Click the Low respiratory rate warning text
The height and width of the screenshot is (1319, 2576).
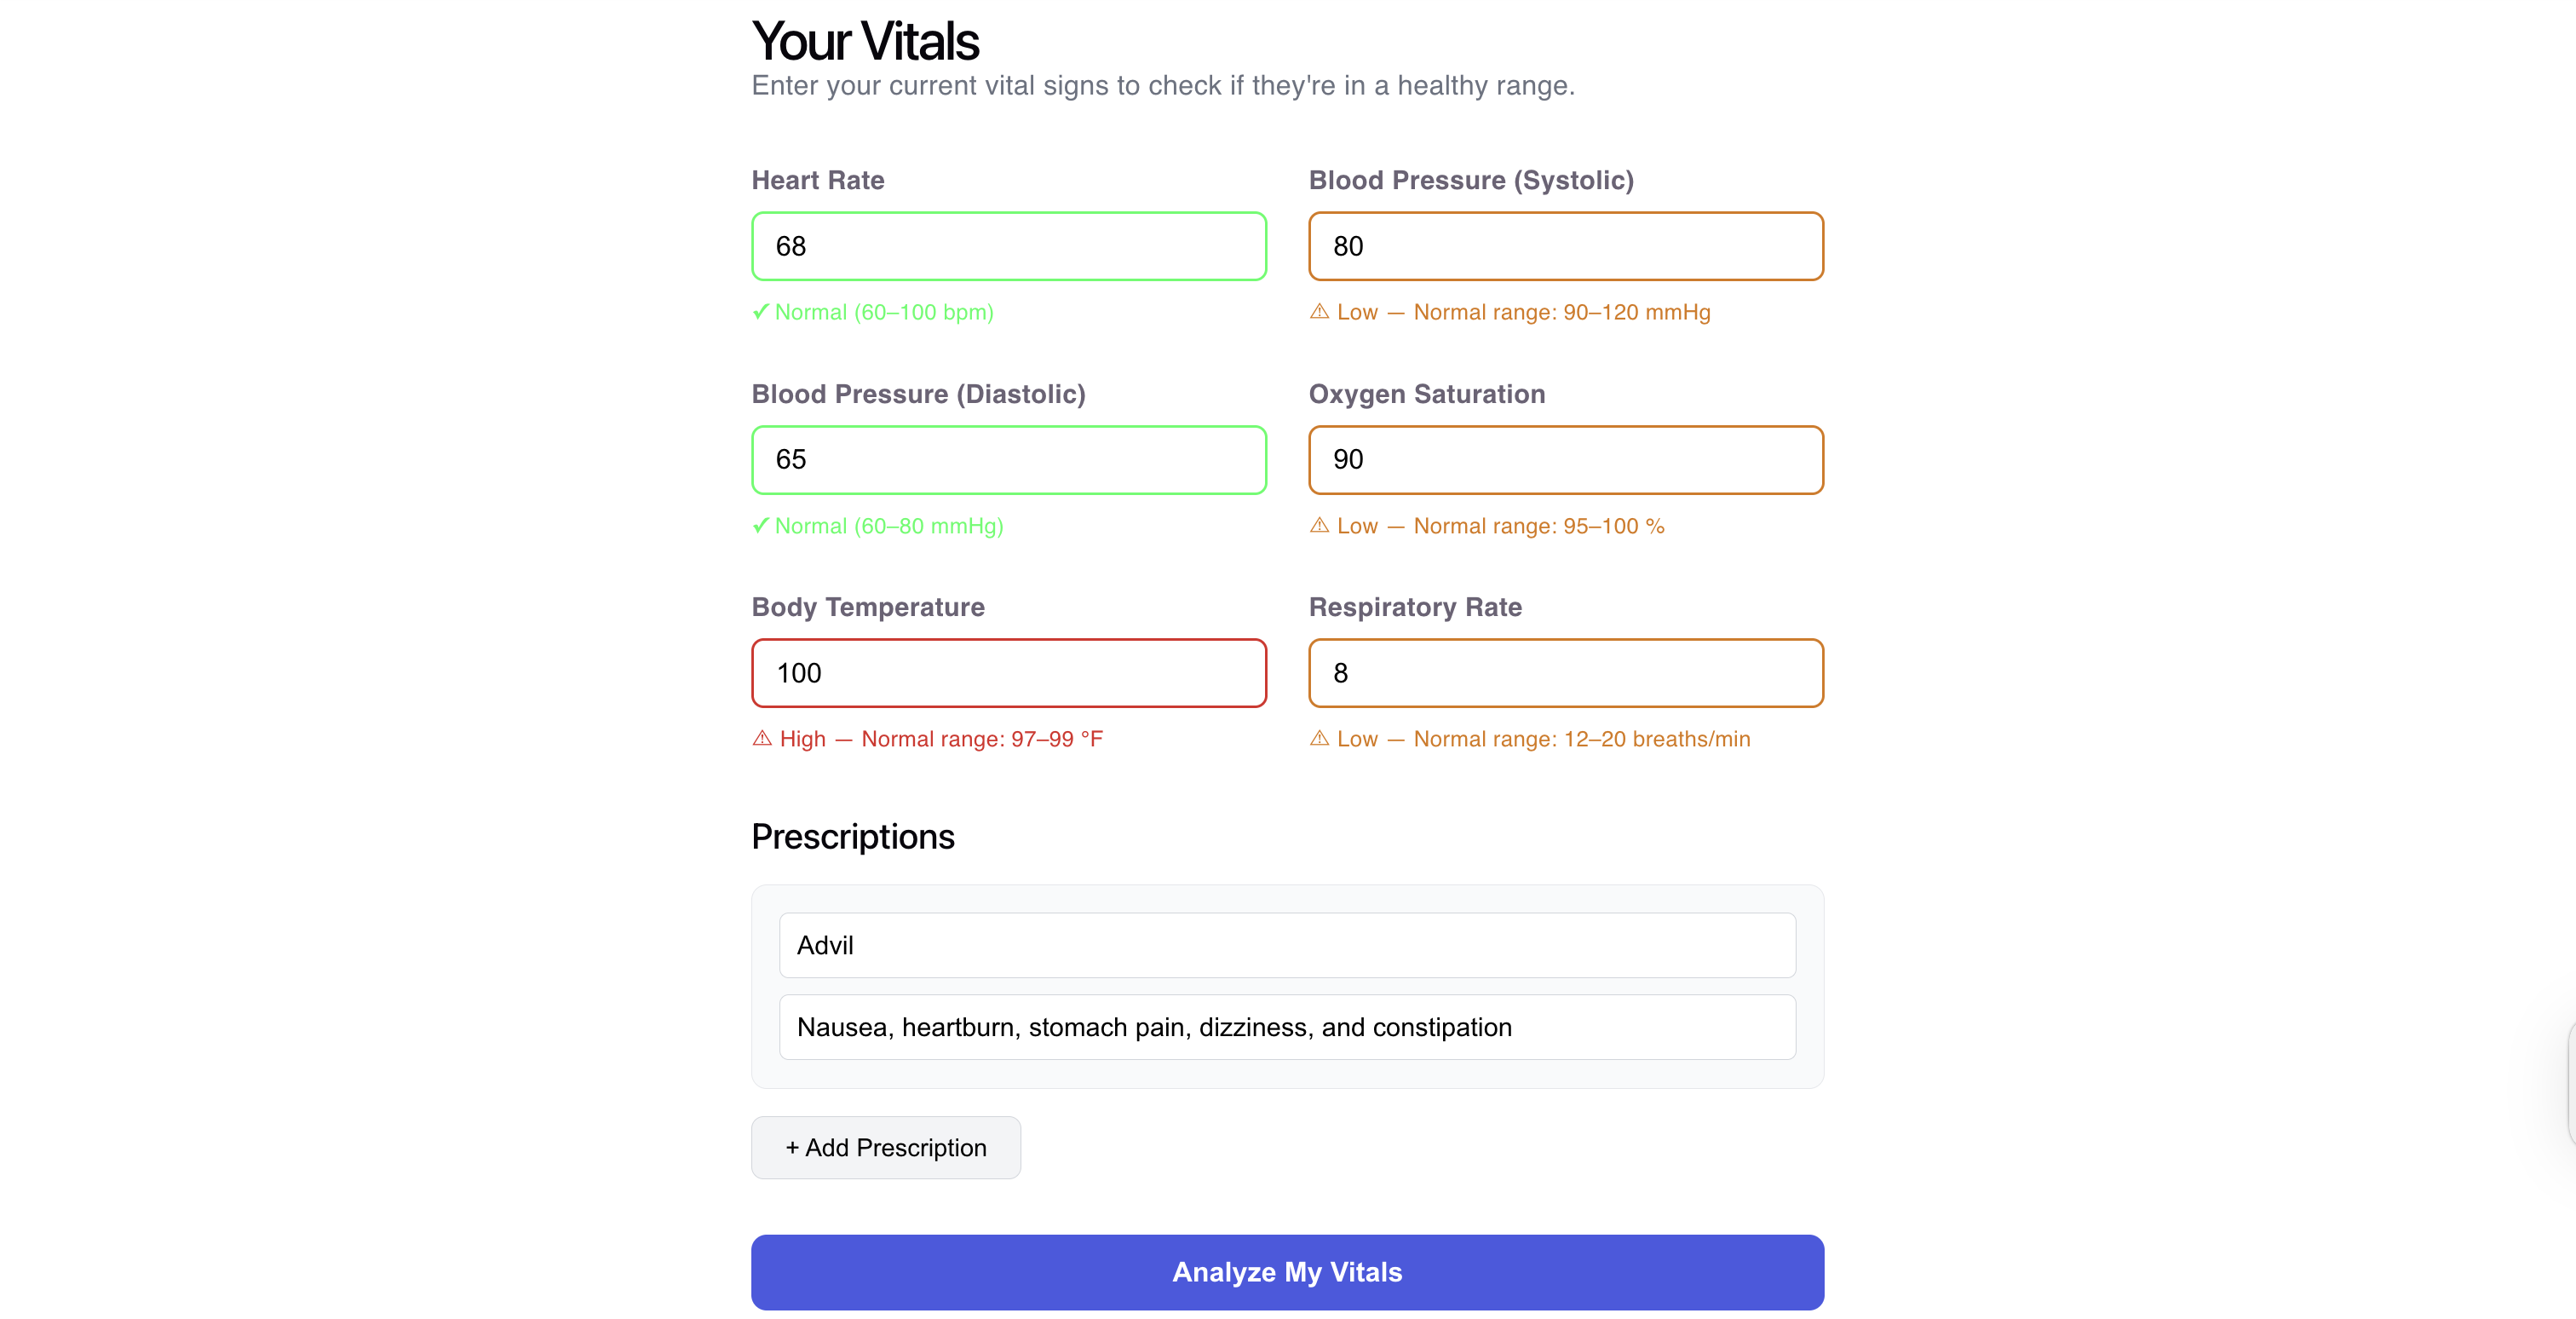tap(1543, 739)
